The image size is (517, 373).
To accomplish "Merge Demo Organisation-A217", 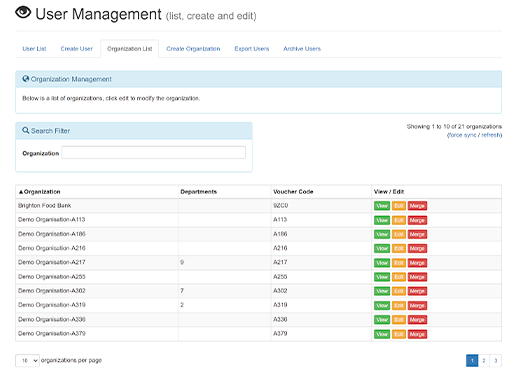I will (417, 263).
